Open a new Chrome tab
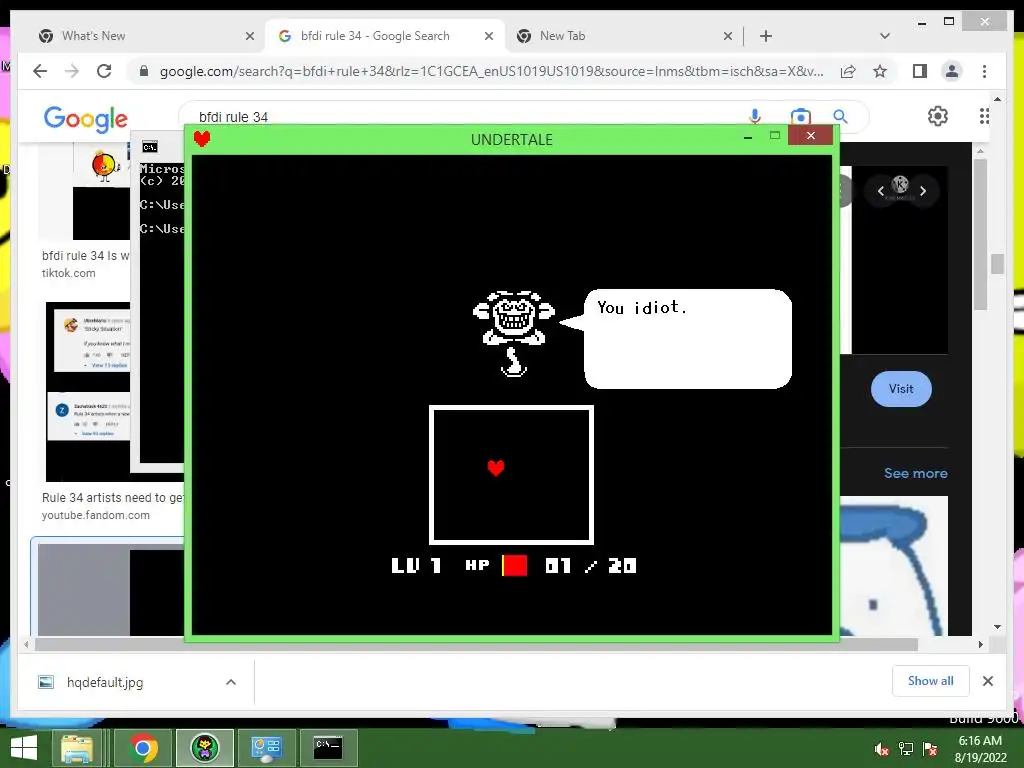This screenshot has height=768, width=1024. click(766, 36)
